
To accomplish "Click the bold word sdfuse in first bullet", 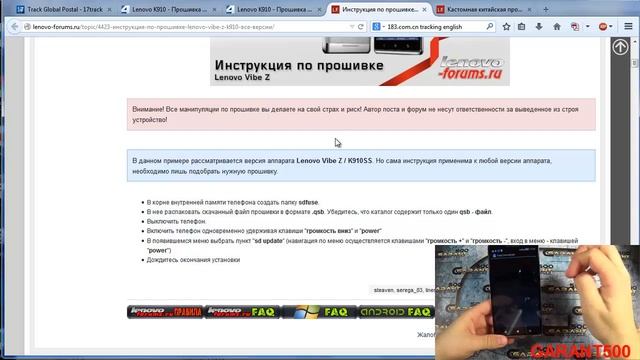I will pos(308,202).
